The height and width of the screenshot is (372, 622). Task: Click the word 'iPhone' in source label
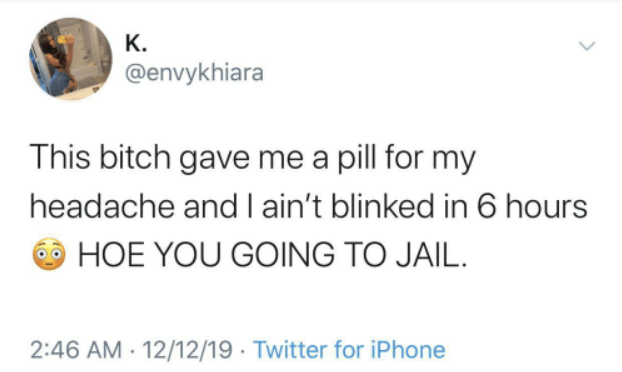408,350
